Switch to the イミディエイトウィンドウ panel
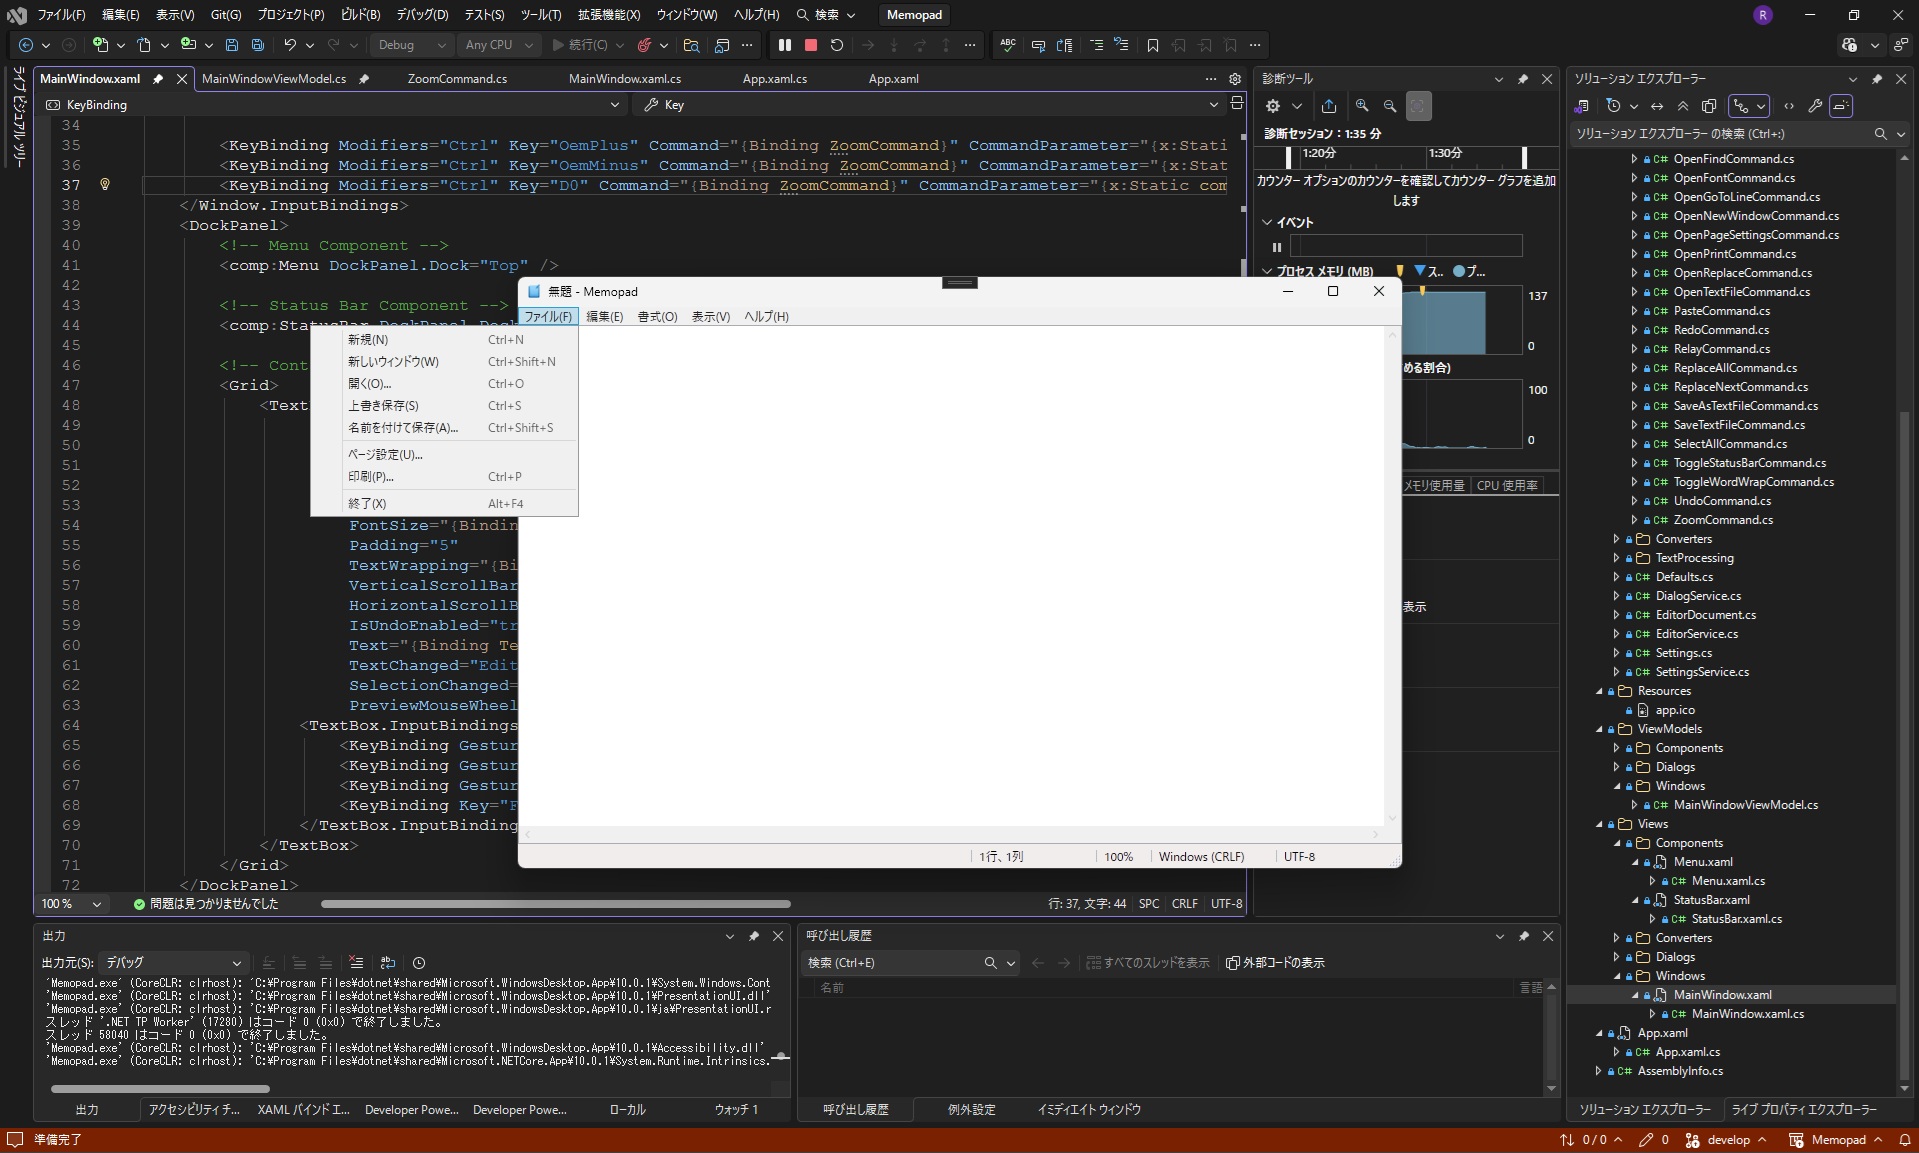This screenshot has width=1919, height=1153. point(1088,1110)
